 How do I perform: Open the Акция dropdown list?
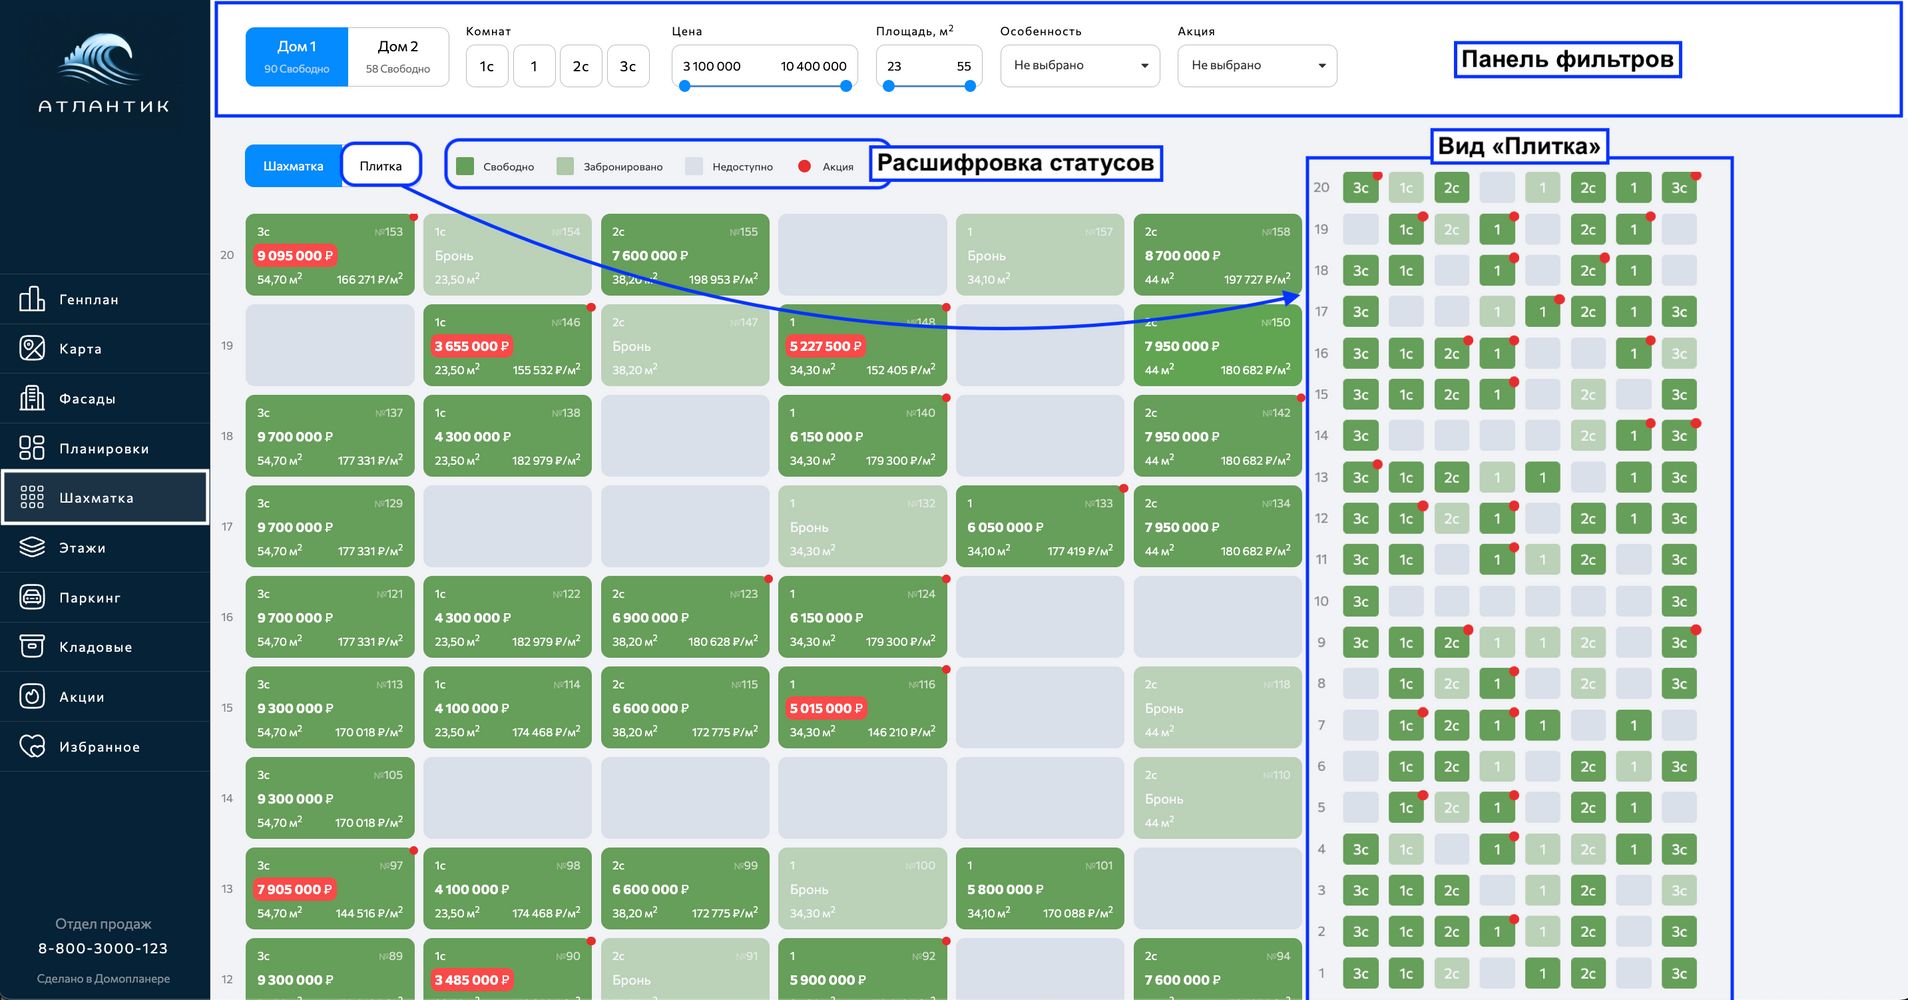pyautogui.click(x=1256, y=66)
